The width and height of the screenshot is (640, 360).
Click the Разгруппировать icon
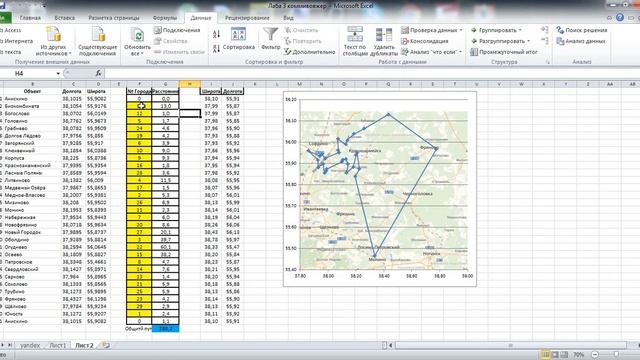pyautogui.click(x=474, y=41)
